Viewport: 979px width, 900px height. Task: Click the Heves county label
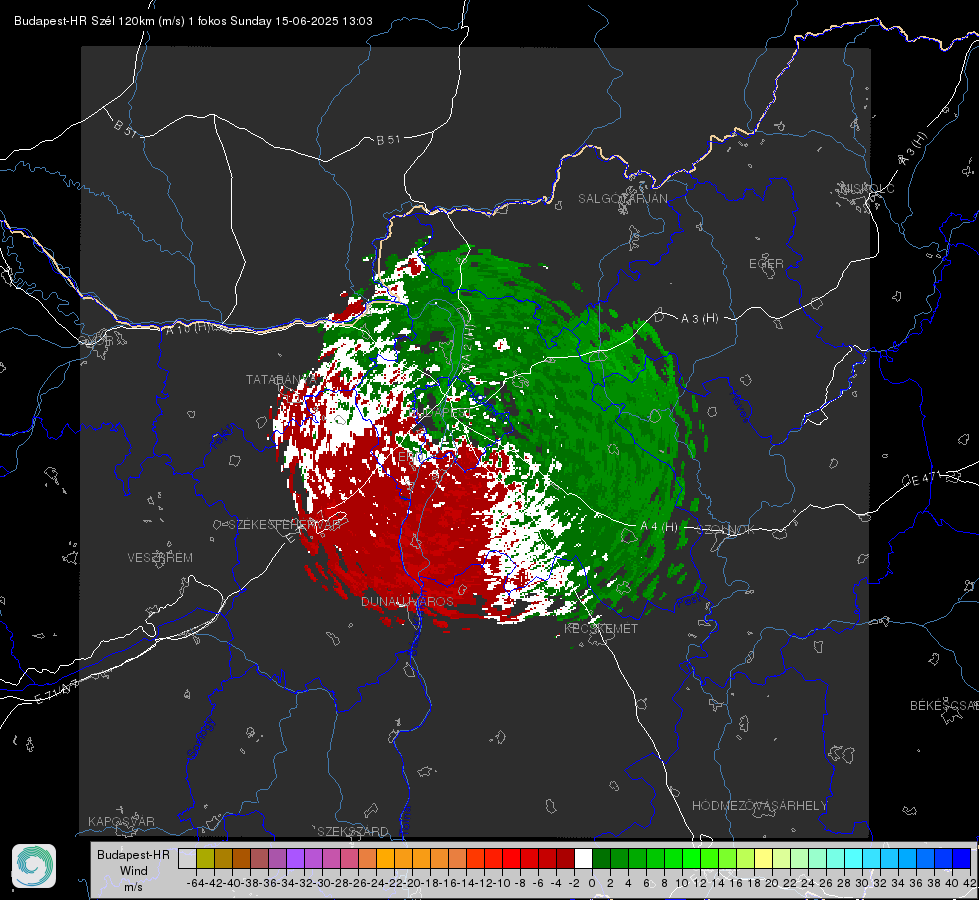coord(739,407)
